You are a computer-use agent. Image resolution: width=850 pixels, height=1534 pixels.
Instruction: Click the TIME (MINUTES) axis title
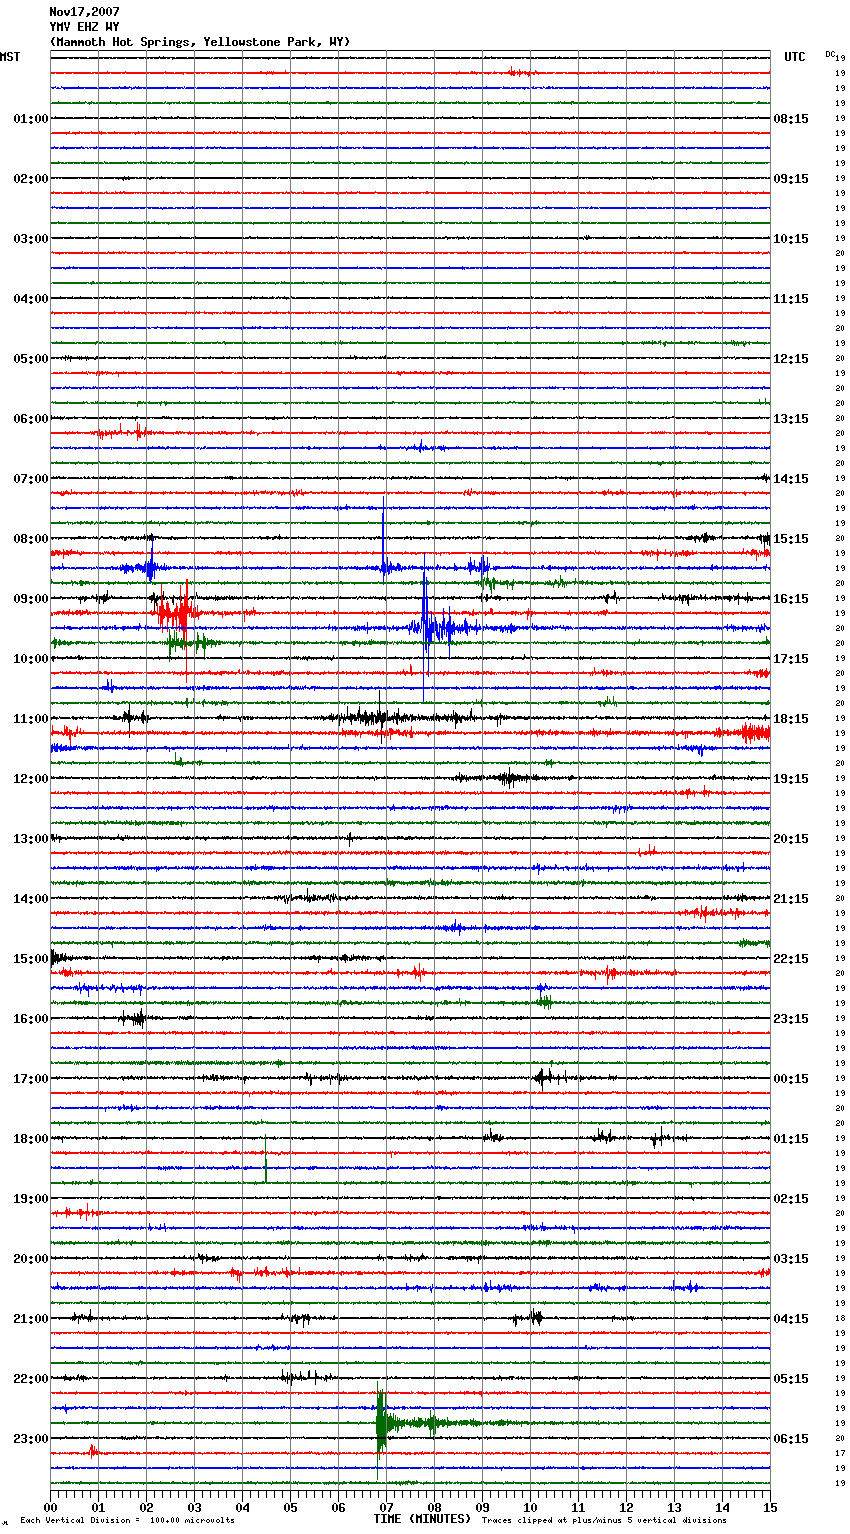(x=422, y=1519)
